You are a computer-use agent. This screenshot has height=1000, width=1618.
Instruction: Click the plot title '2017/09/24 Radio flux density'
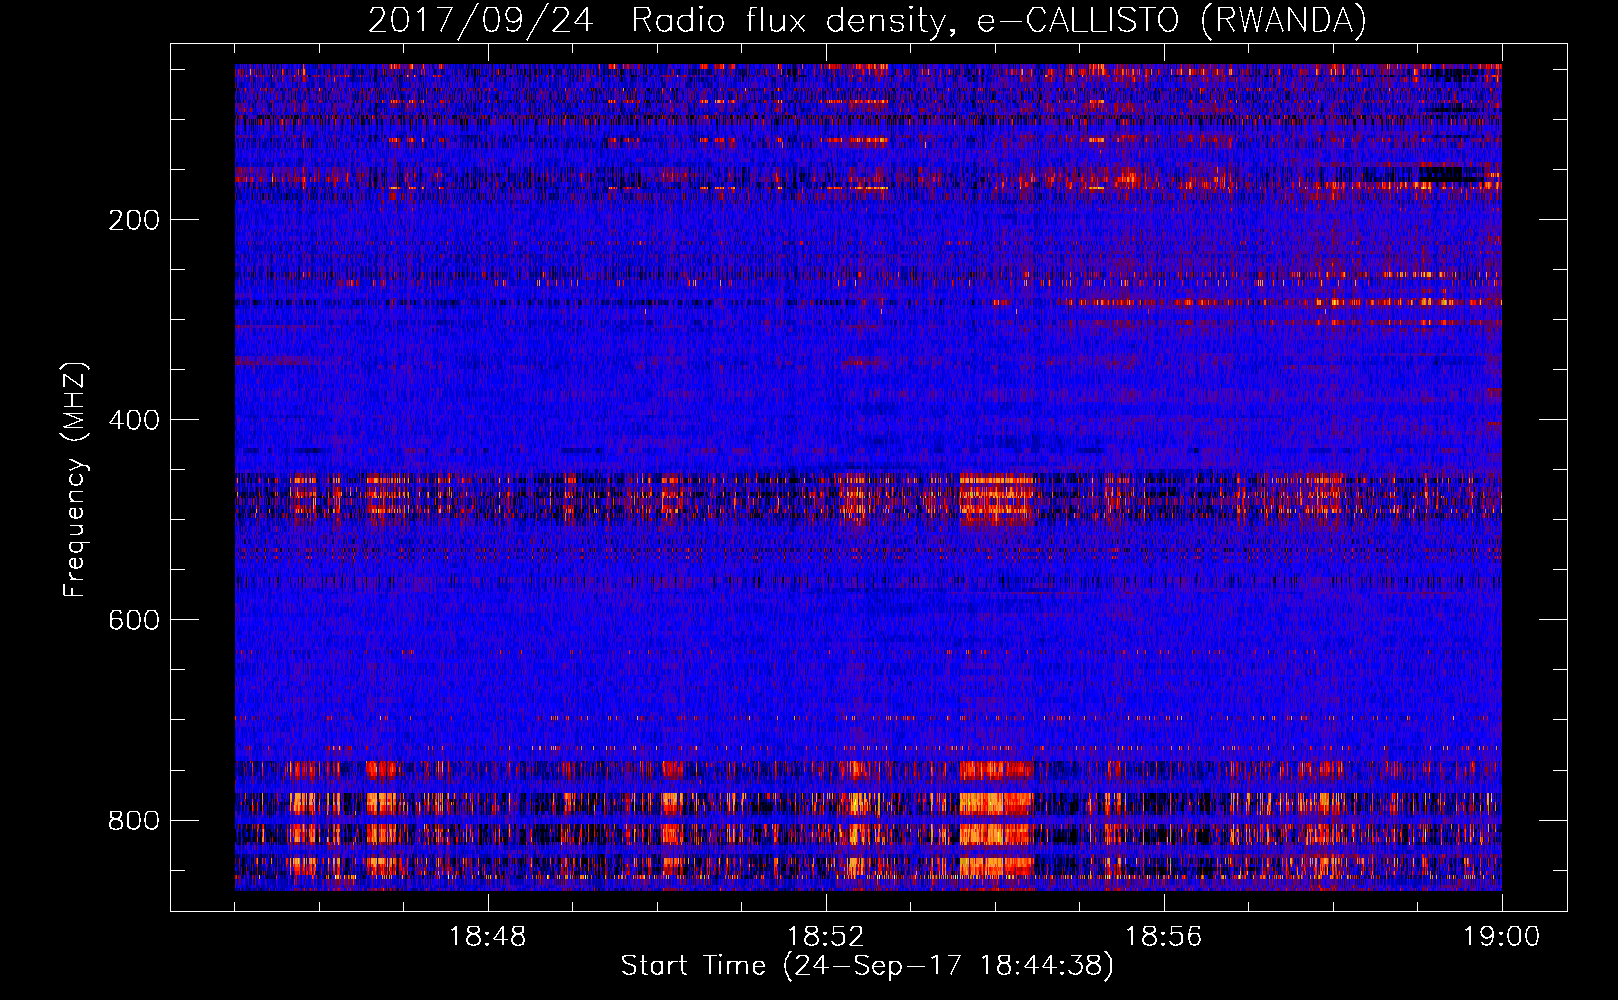867,21
